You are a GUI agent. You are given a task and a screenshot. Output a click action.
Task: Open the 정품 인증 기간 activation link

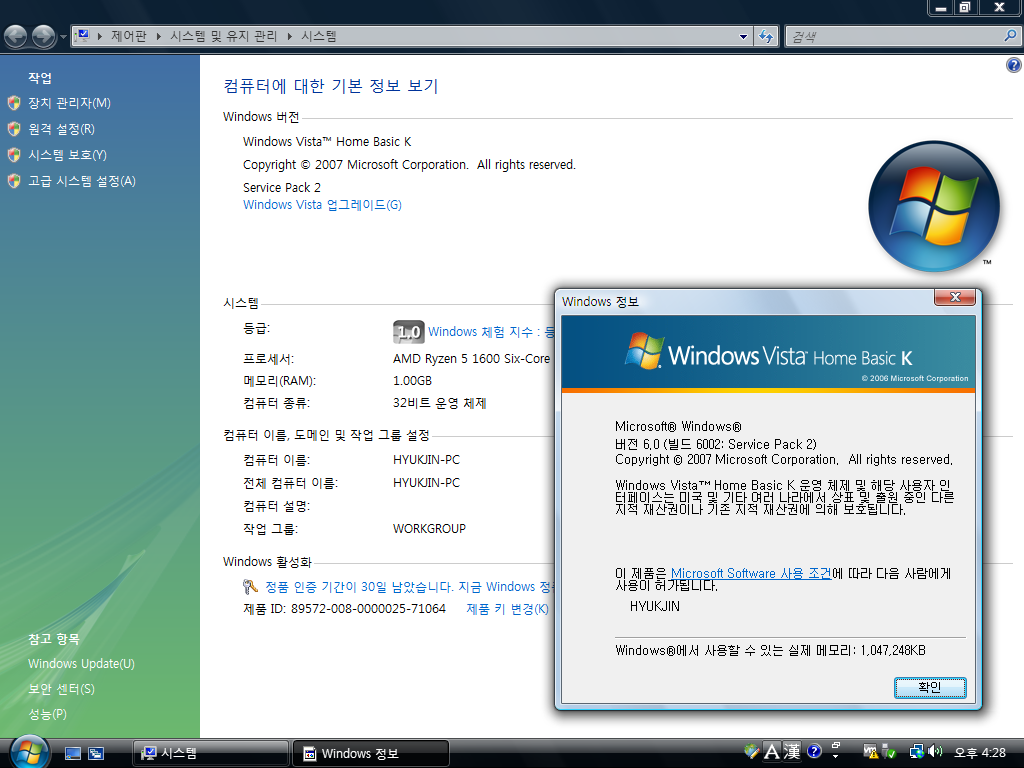[x=409, y=587]
